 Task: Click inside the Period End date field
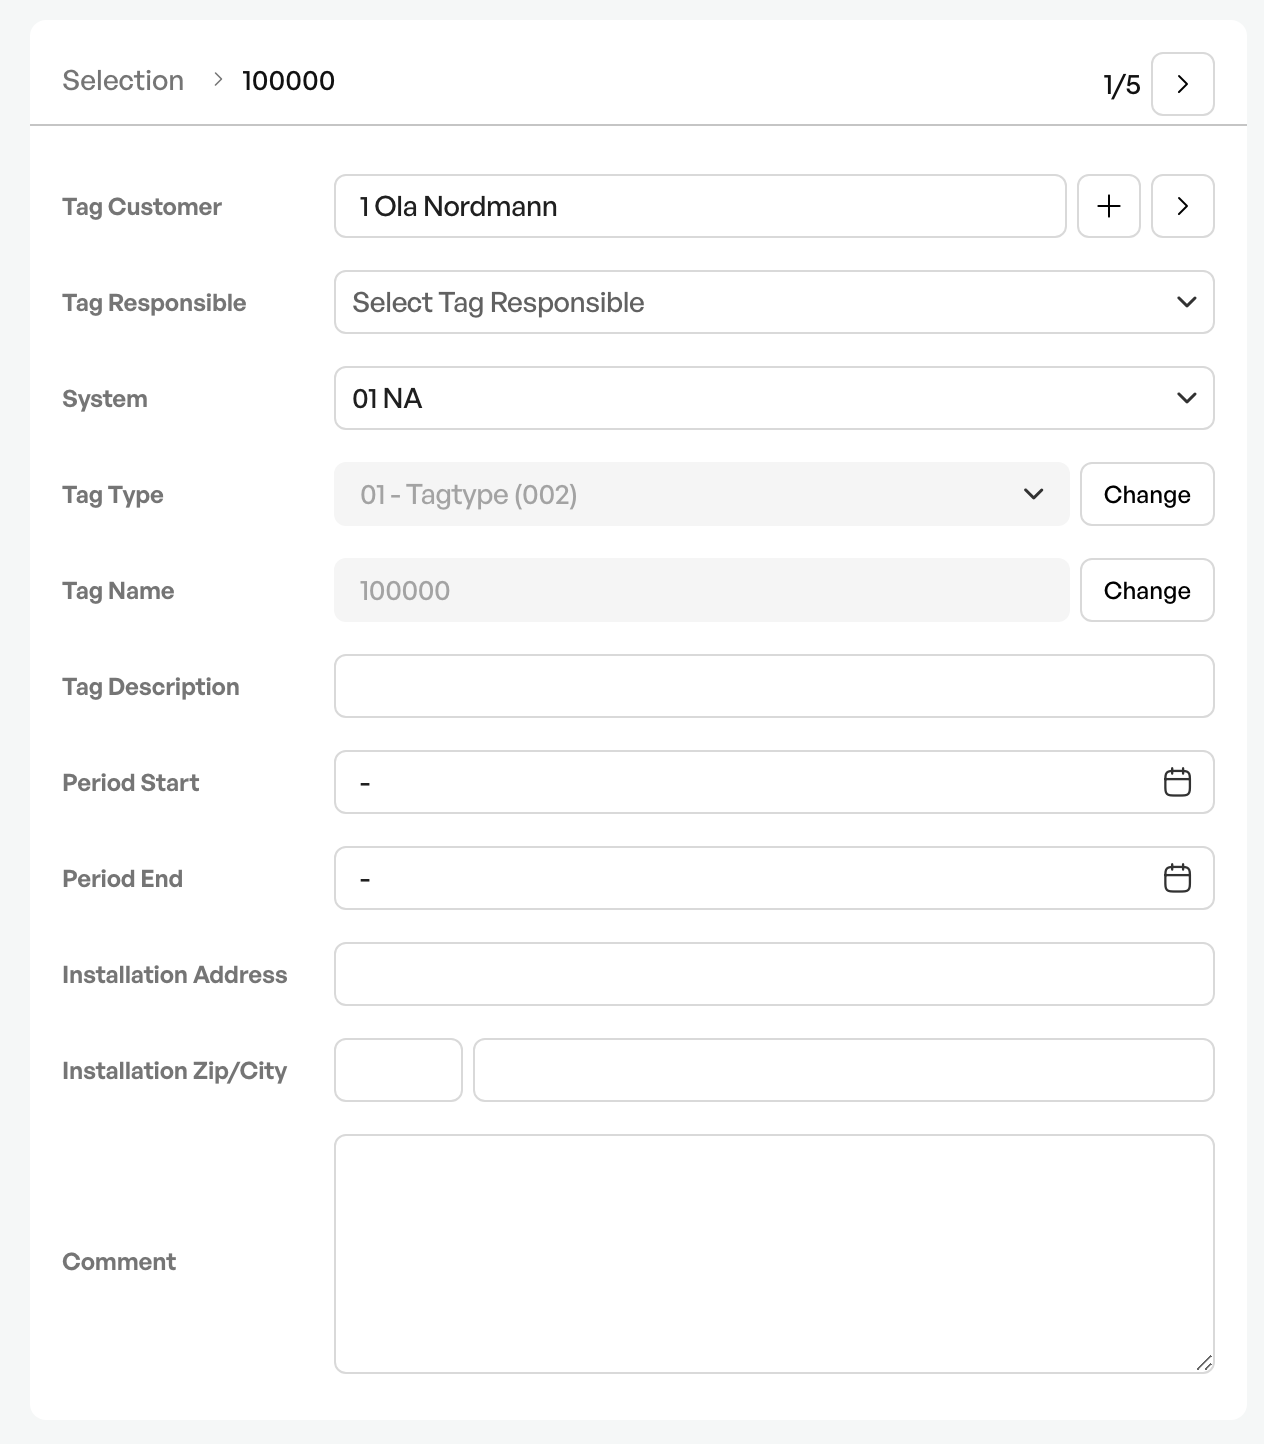[x=774, y=878]
